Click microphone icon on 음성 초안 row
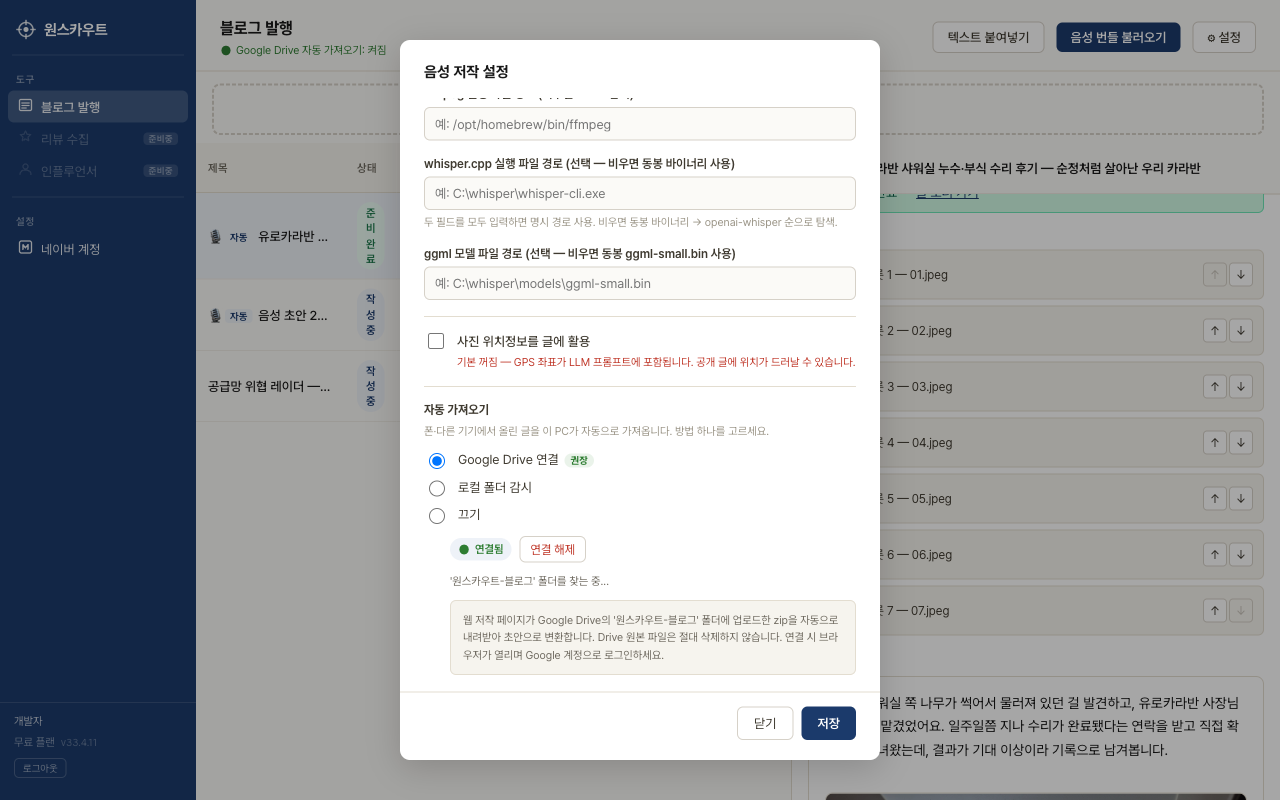Image resolution: width=1280 pixels, height=800 pixels. [215, 316]
